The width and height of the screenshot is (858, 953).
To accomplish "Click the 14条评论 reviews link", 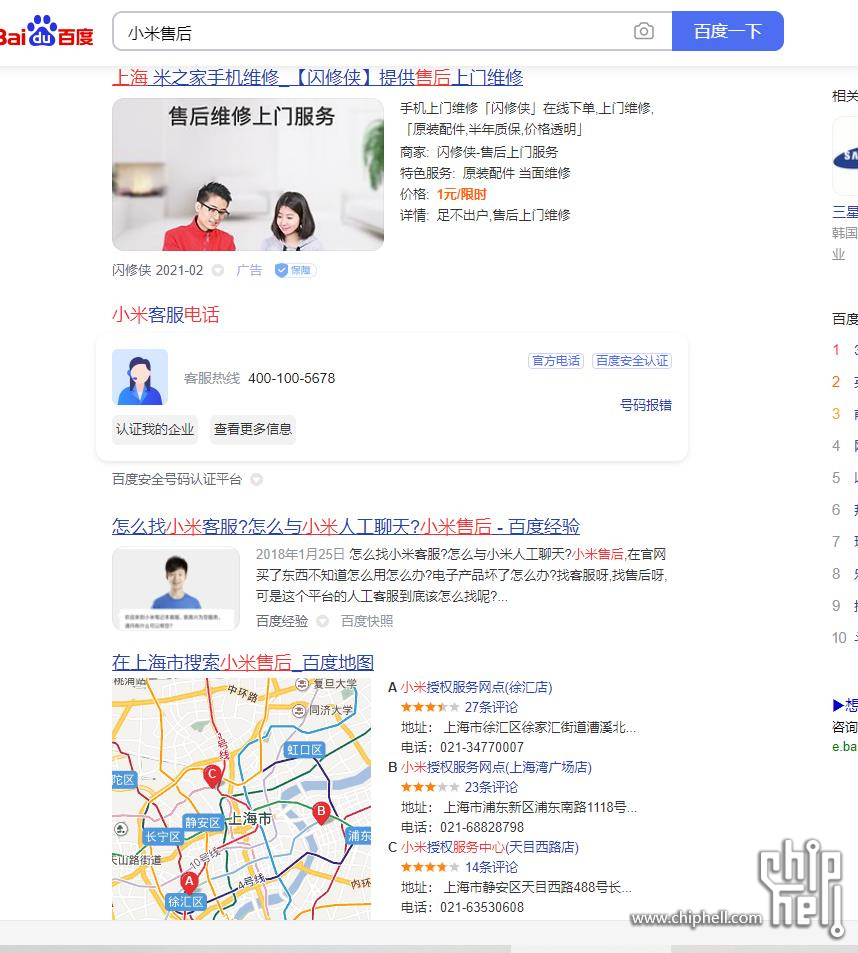I will 491,867.
